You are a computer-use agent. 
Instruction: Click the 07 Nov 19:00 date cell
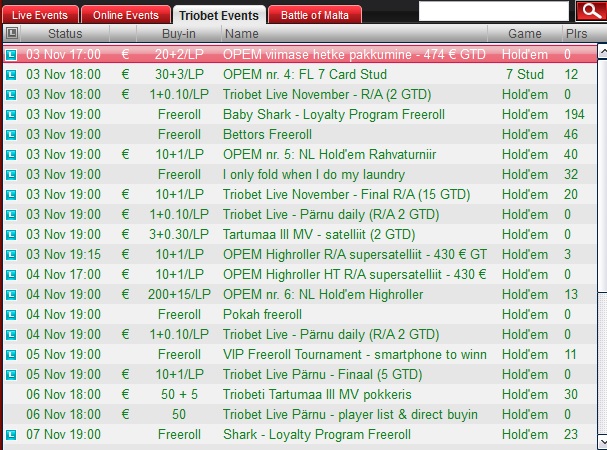63,435
